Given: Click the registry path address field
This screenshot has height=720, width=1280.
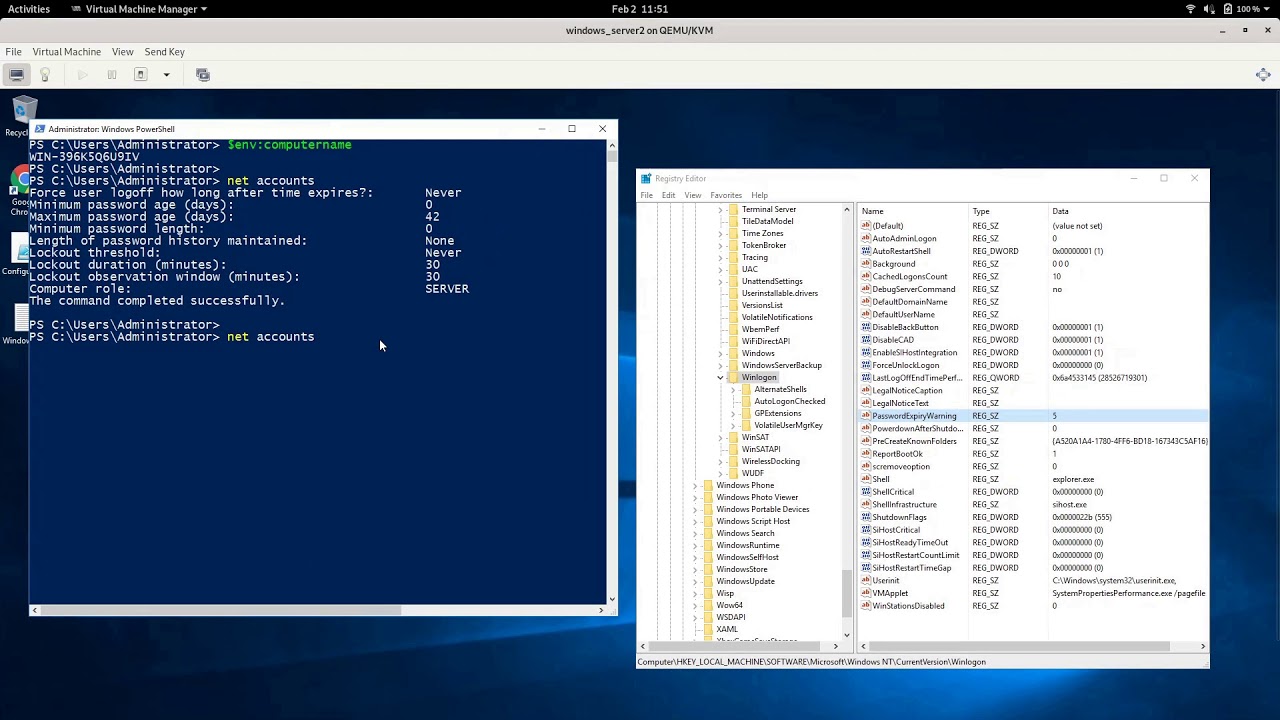Looking at the screenshot, I should coord(922,662).
